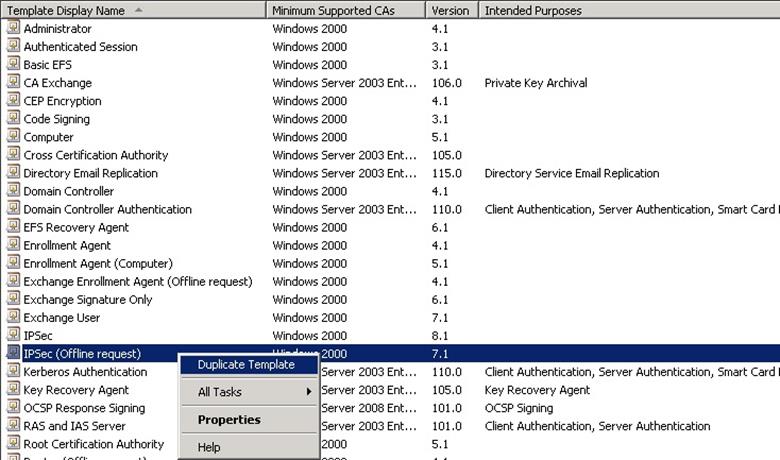Screen dimensions: 780x460
Task: Click the Exchange Enrollment Agent (Offline request) icon
Action: [13, 280]
